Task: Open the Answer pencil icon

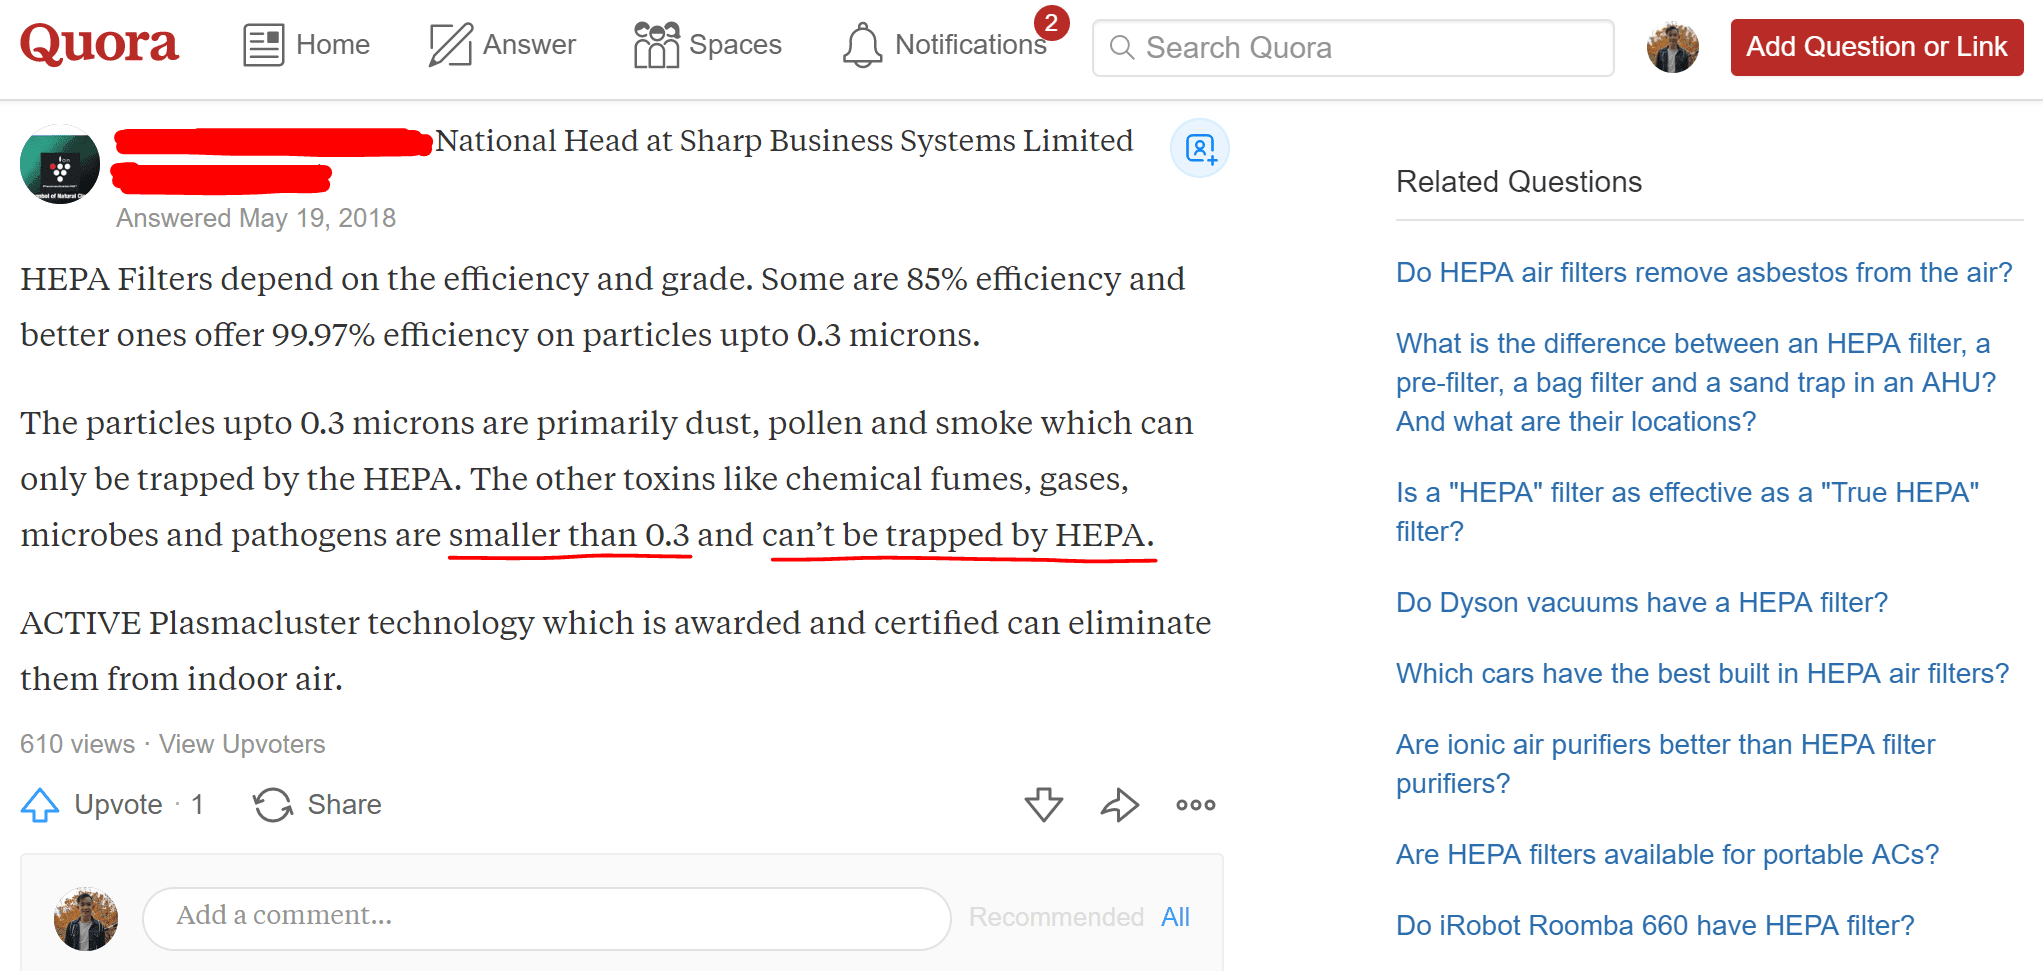Action: point(450,46)
